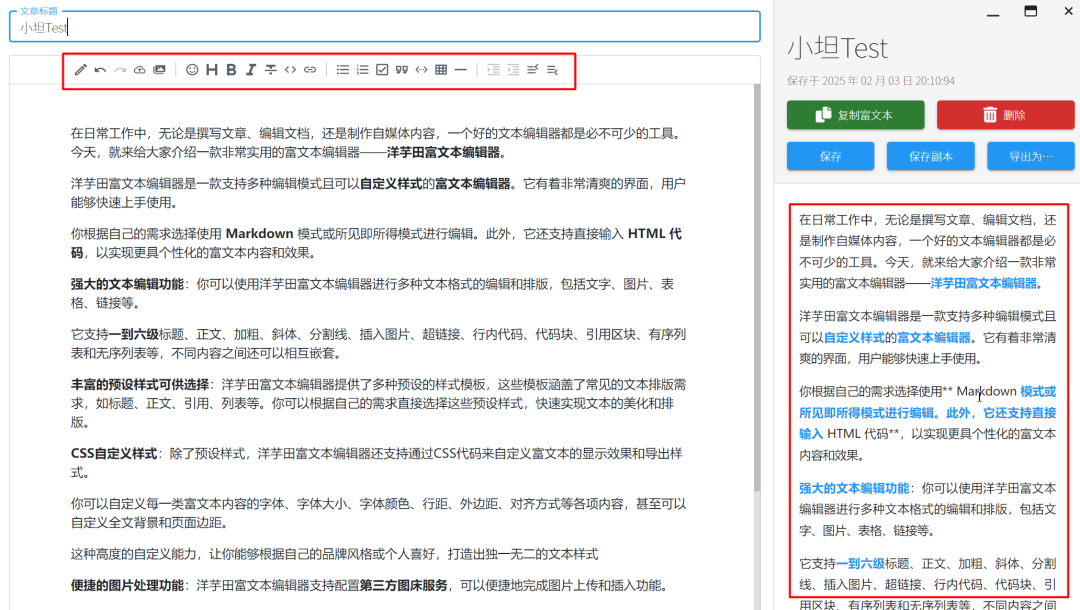Click the increase indent icon
This screenshot has height=610, width=1080.
493,70
